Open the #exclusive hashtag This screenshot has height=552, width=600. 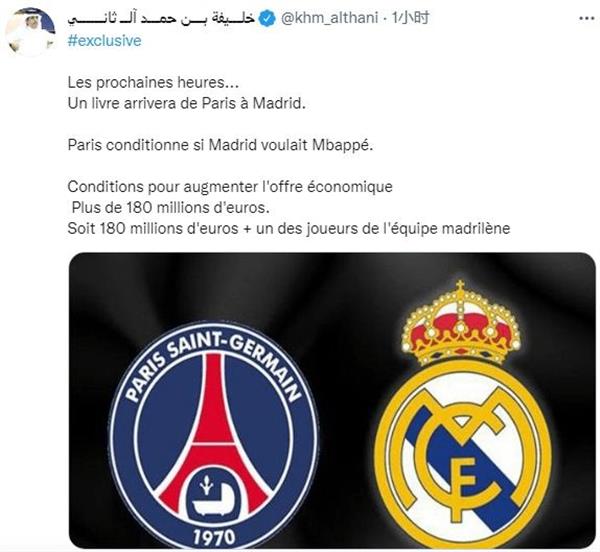point(104,41)
